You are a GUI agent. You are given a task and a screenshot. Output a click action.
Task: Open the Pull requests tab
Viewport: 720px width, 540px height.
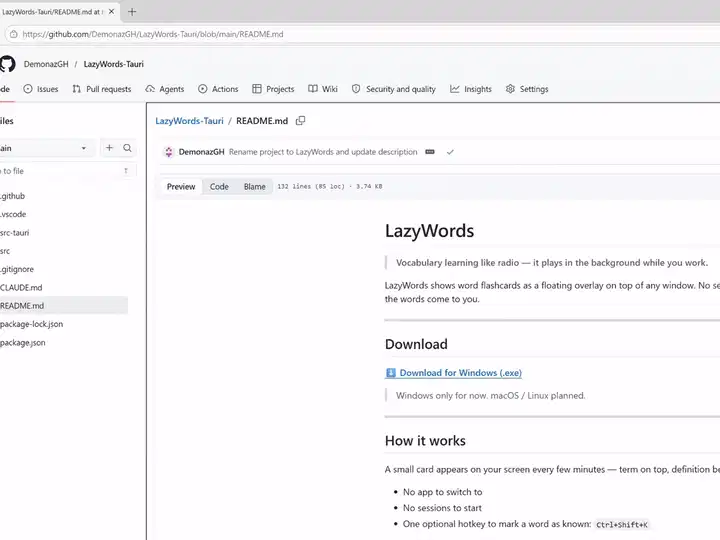(102, 89)
